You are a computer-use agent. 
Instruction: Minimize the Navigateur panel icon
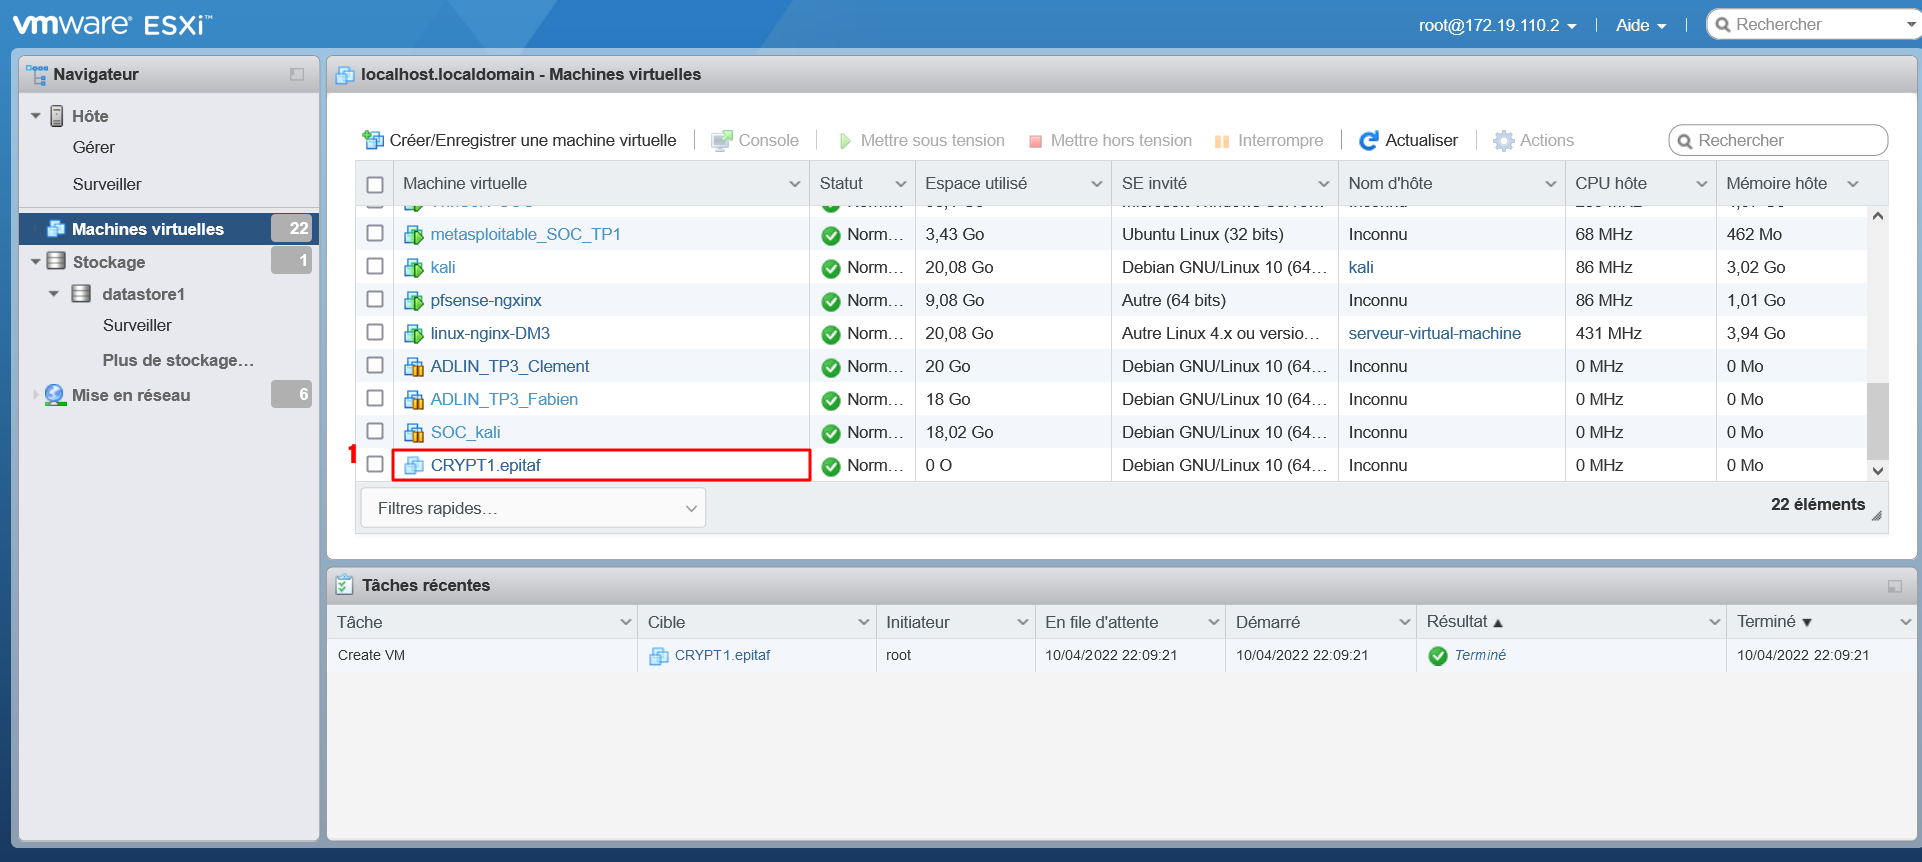pos(297,74)
